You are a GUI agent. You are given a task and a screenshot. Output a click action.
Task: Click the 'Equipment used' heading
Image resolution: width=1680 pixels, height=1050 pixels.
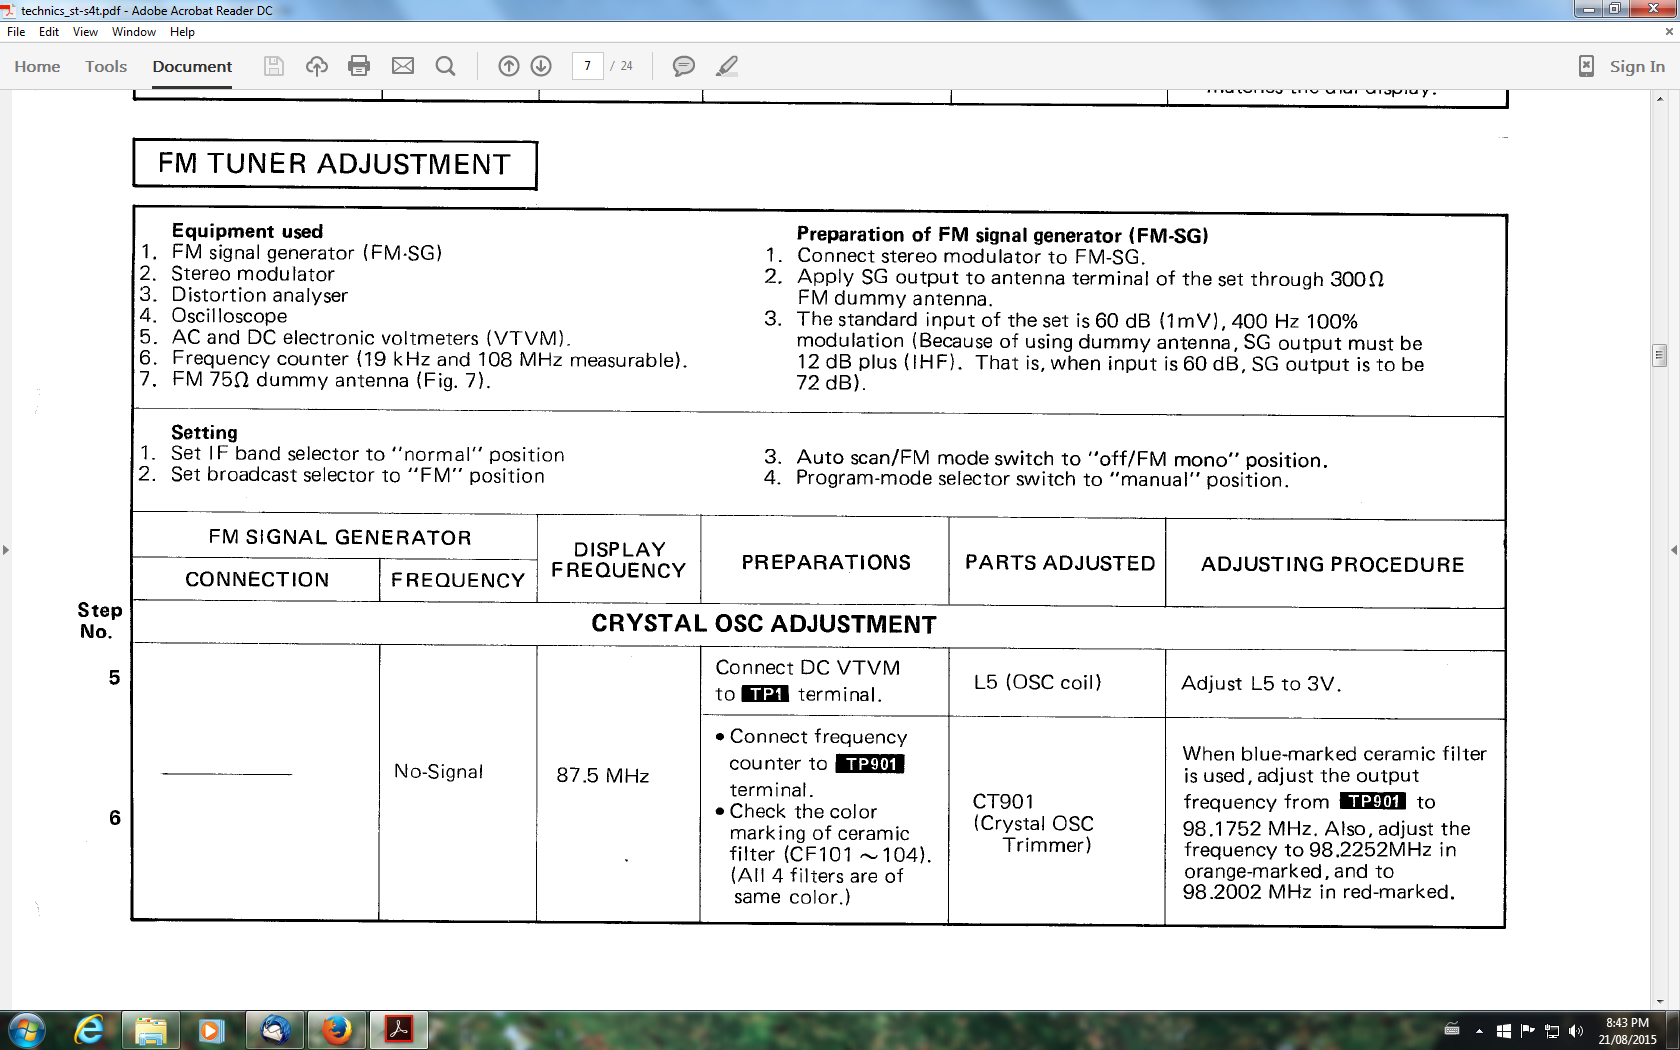click(x=247, y=231)
